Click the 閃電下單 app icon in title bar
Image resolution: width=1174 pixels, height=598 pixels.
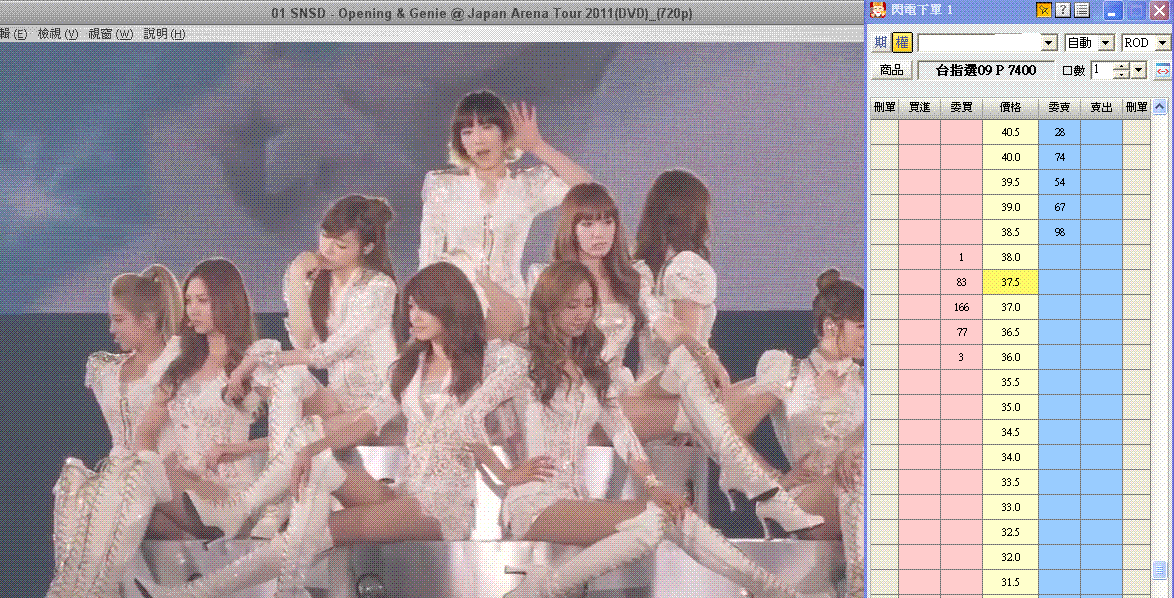878,10
